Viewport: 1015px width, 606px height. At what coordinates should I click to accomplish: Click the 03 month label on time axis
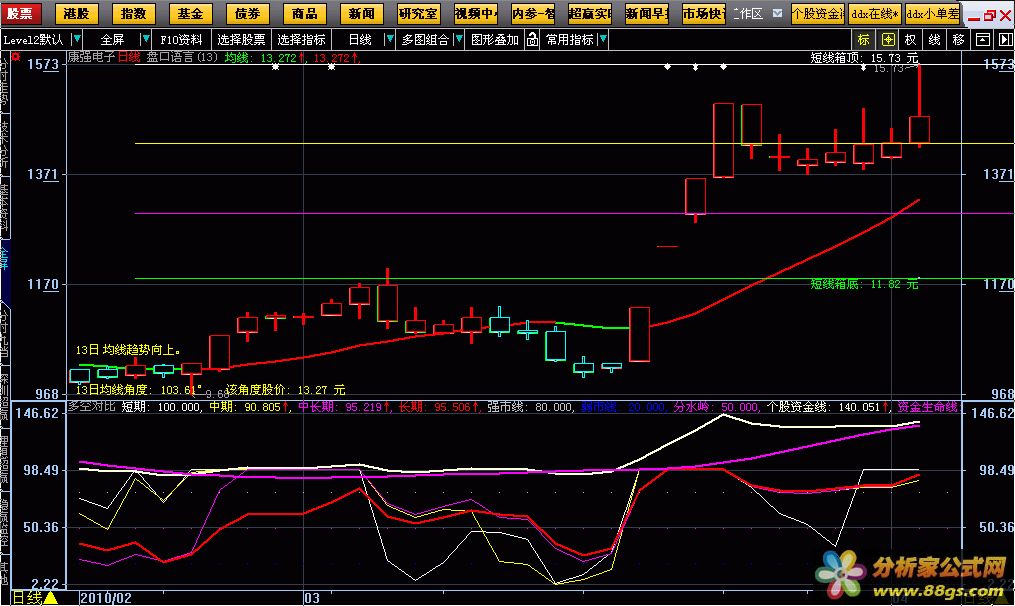click(x=312, y=598)
